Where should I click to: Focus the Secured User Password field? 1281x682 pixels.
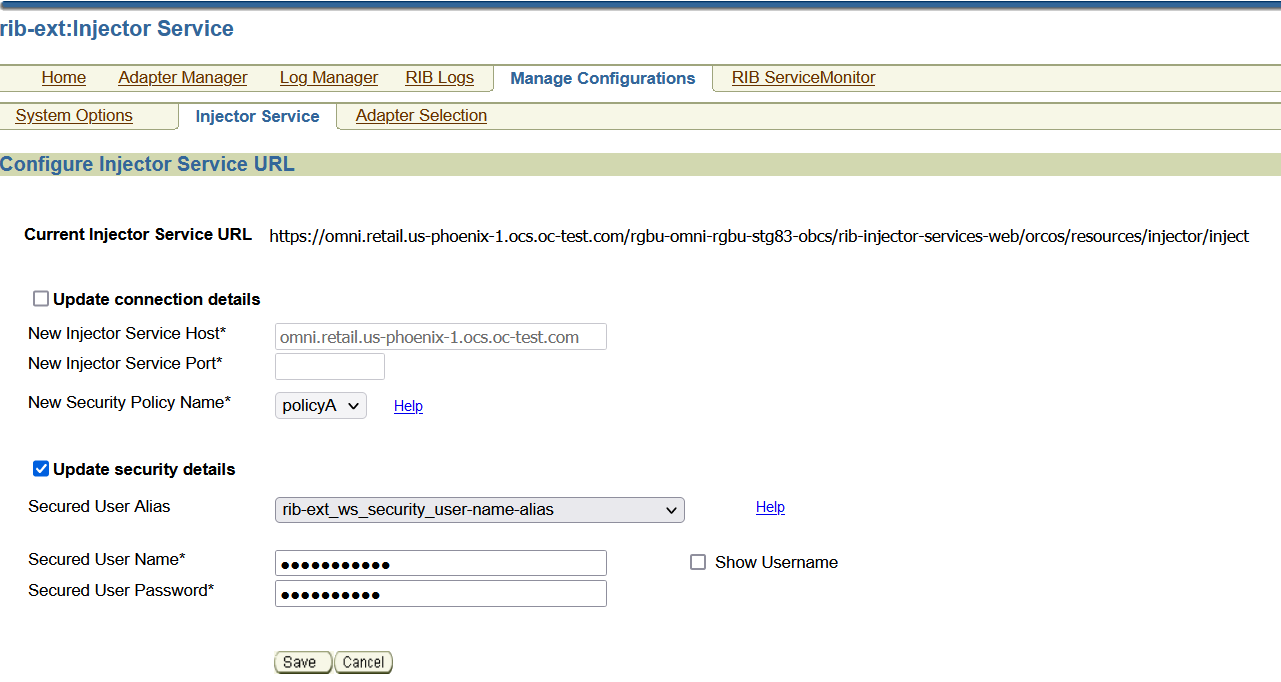[440, 593]
